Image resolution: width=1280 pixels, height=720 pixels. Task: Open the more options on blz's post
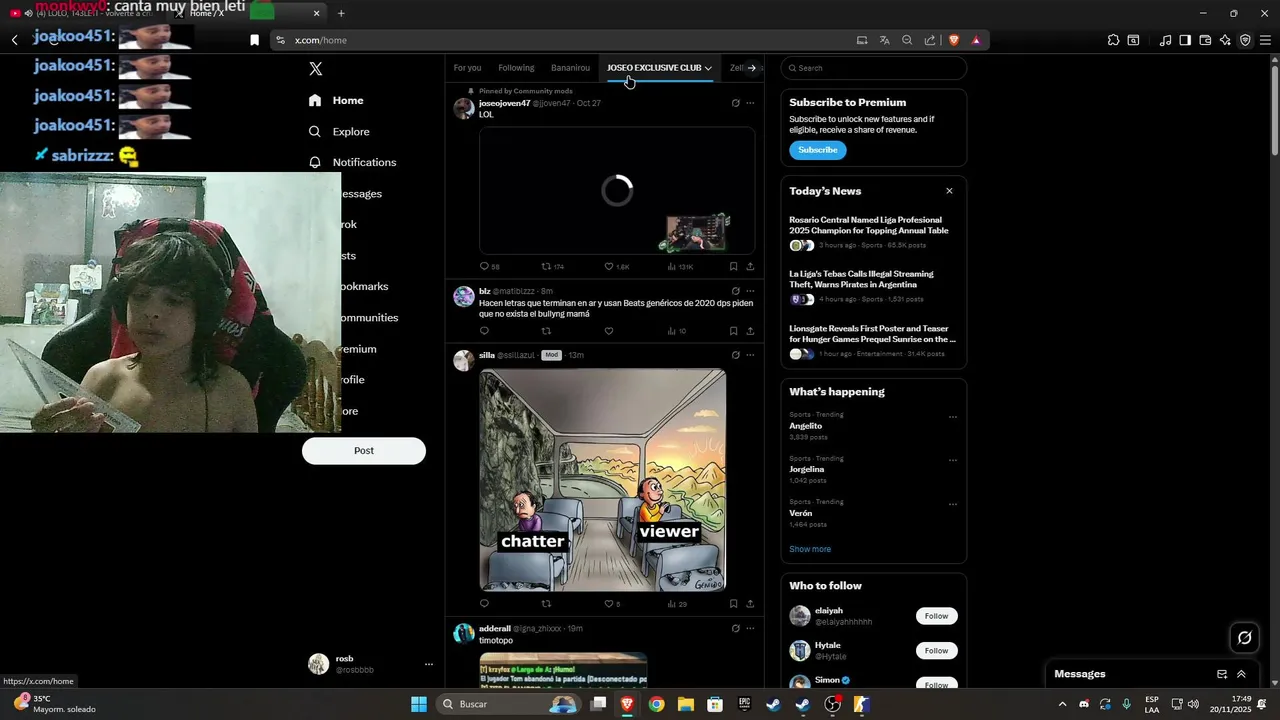[750, 291]
